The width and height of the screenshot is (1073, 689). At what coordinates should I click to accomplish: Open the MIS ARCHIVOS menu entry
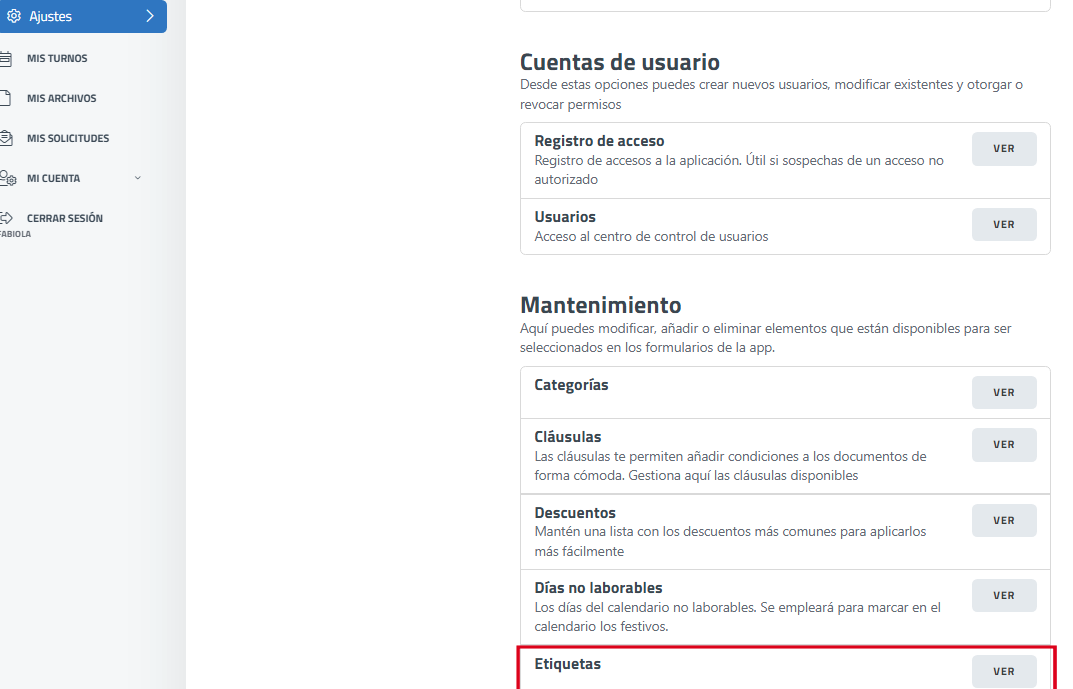pyautogui.click(x=62, y=99)
